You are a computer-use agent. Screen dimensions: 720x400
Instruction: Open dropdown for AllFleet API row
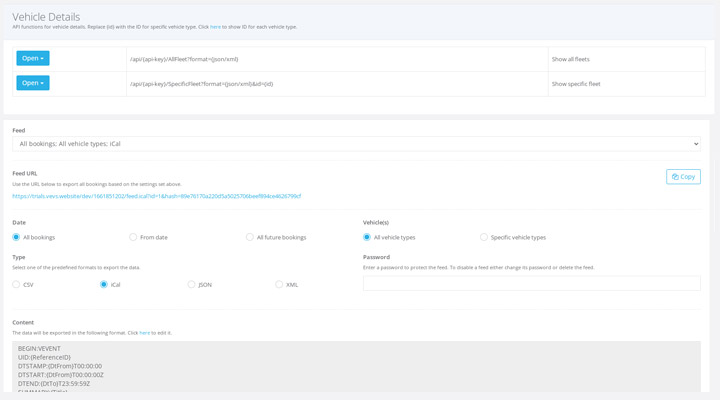point(33,58)
